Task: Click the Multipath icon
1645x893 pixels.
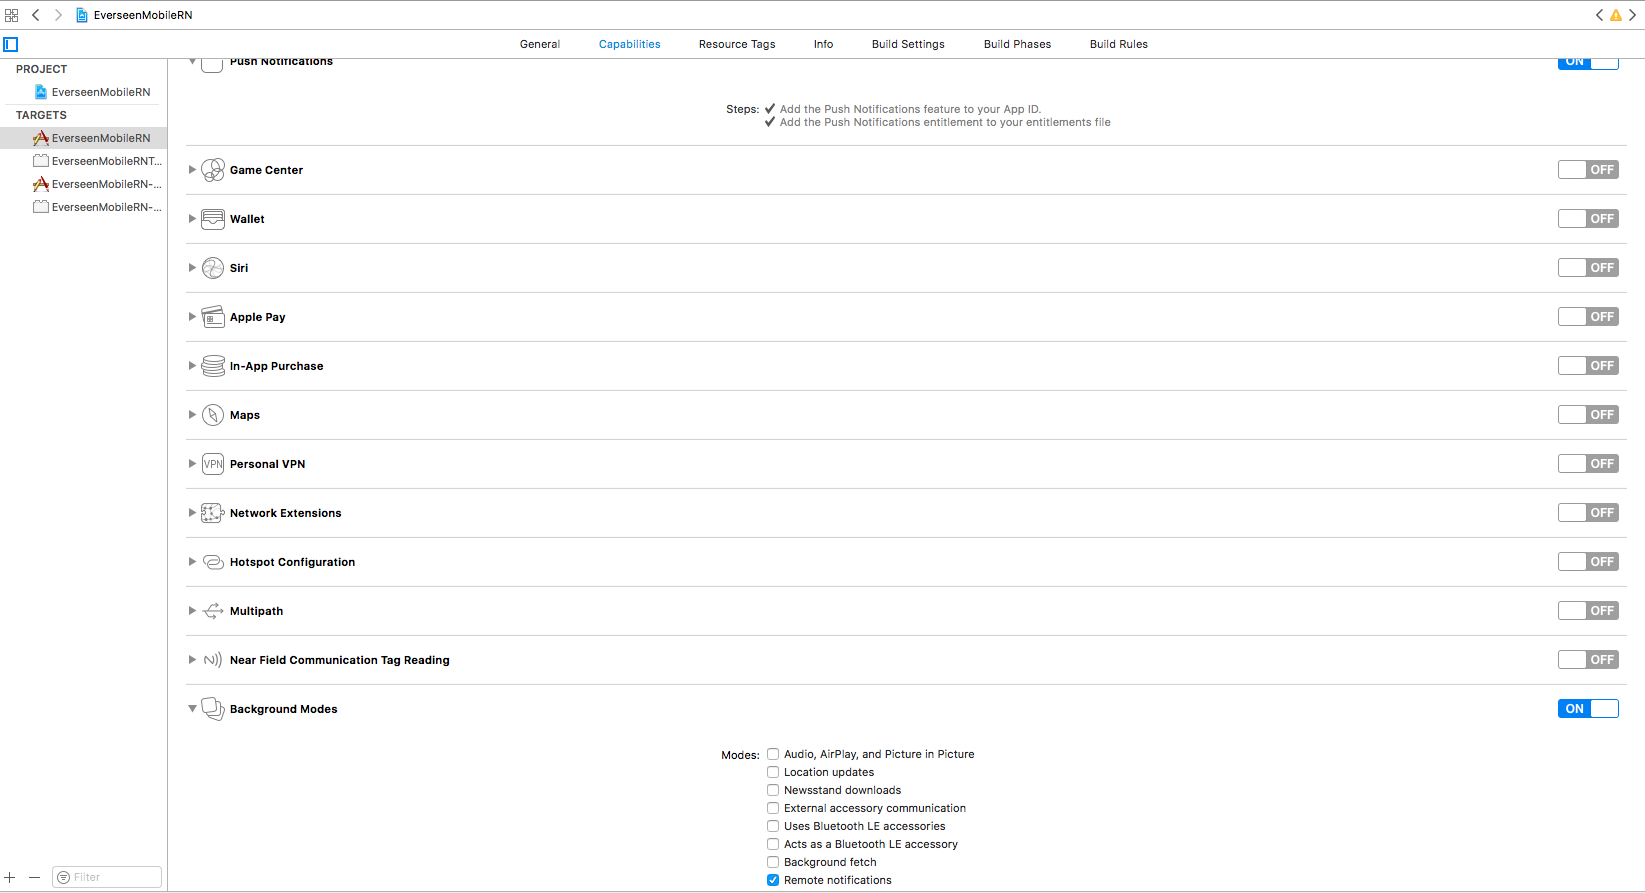Action: [213, 611]
